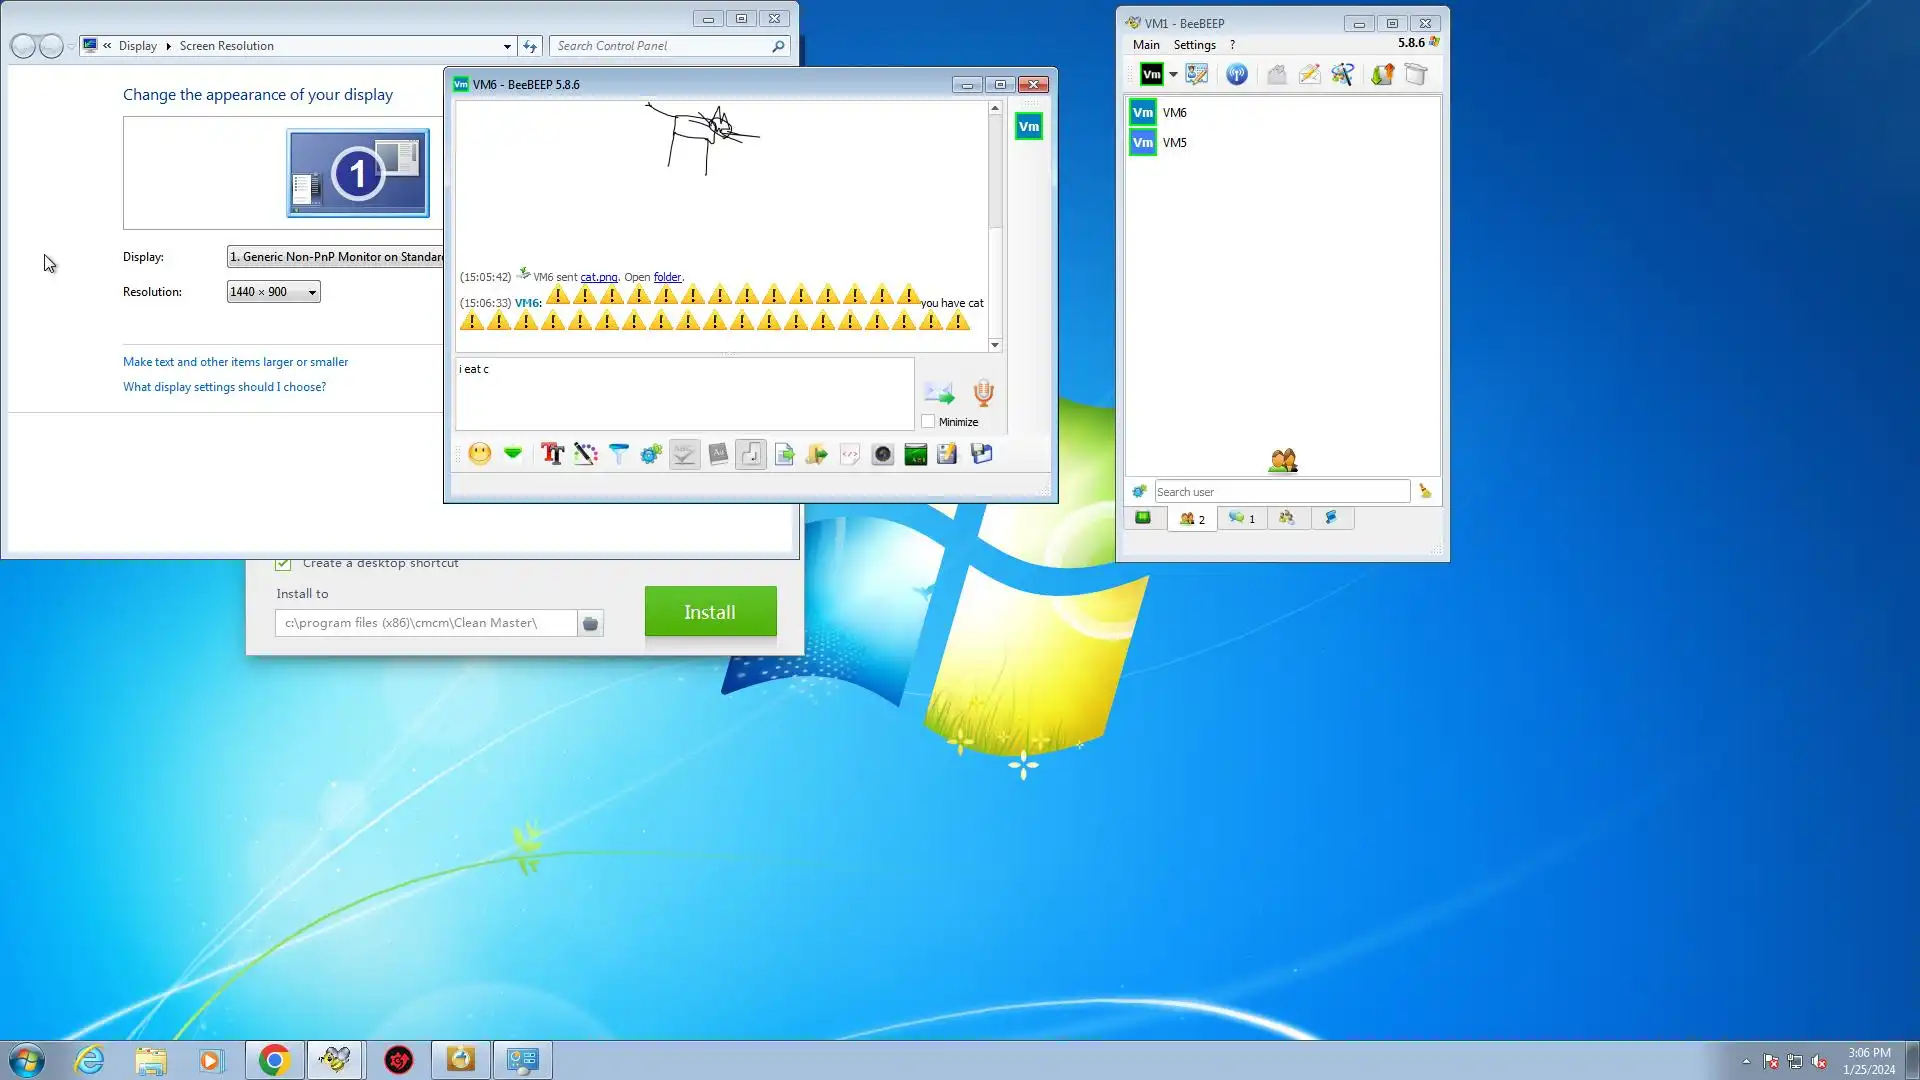Toggle the Minimize checkbox

(928, 422)
